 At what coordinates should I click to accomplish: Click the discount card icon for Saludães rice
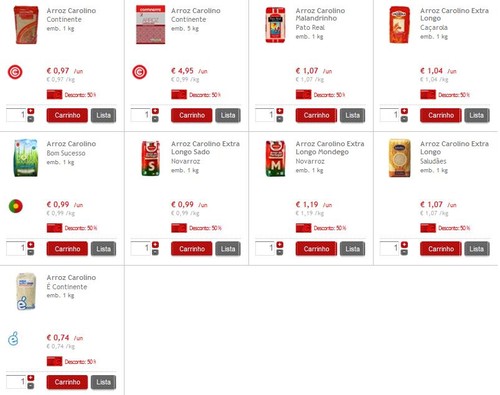coord(428,228)
